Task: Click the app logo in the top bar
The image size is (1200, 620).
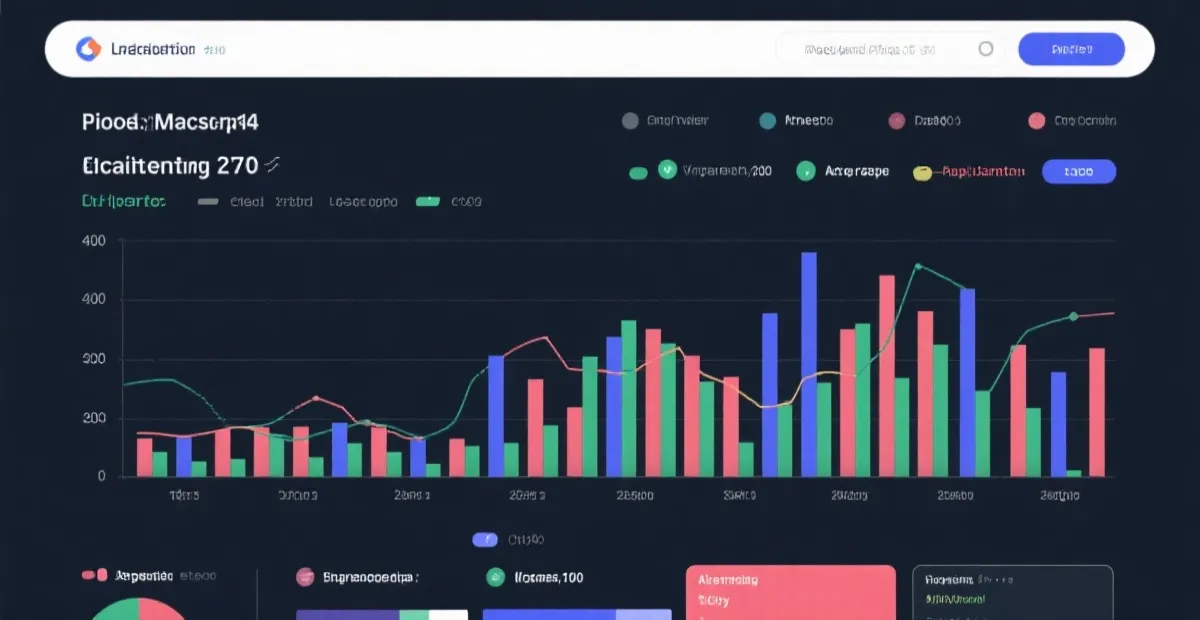Action: click(x=89, y=49)
